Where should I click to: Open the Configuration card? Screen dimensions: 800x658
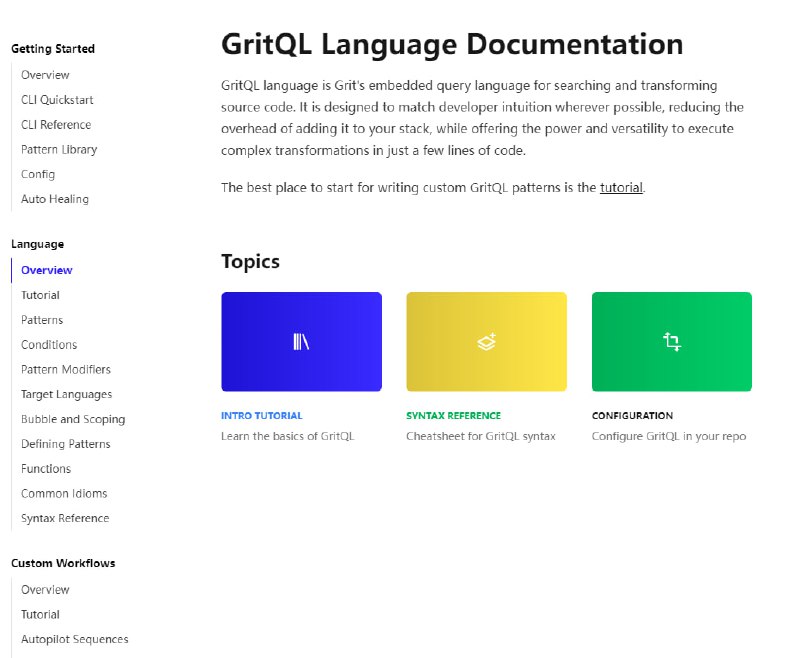click(634, 415)
